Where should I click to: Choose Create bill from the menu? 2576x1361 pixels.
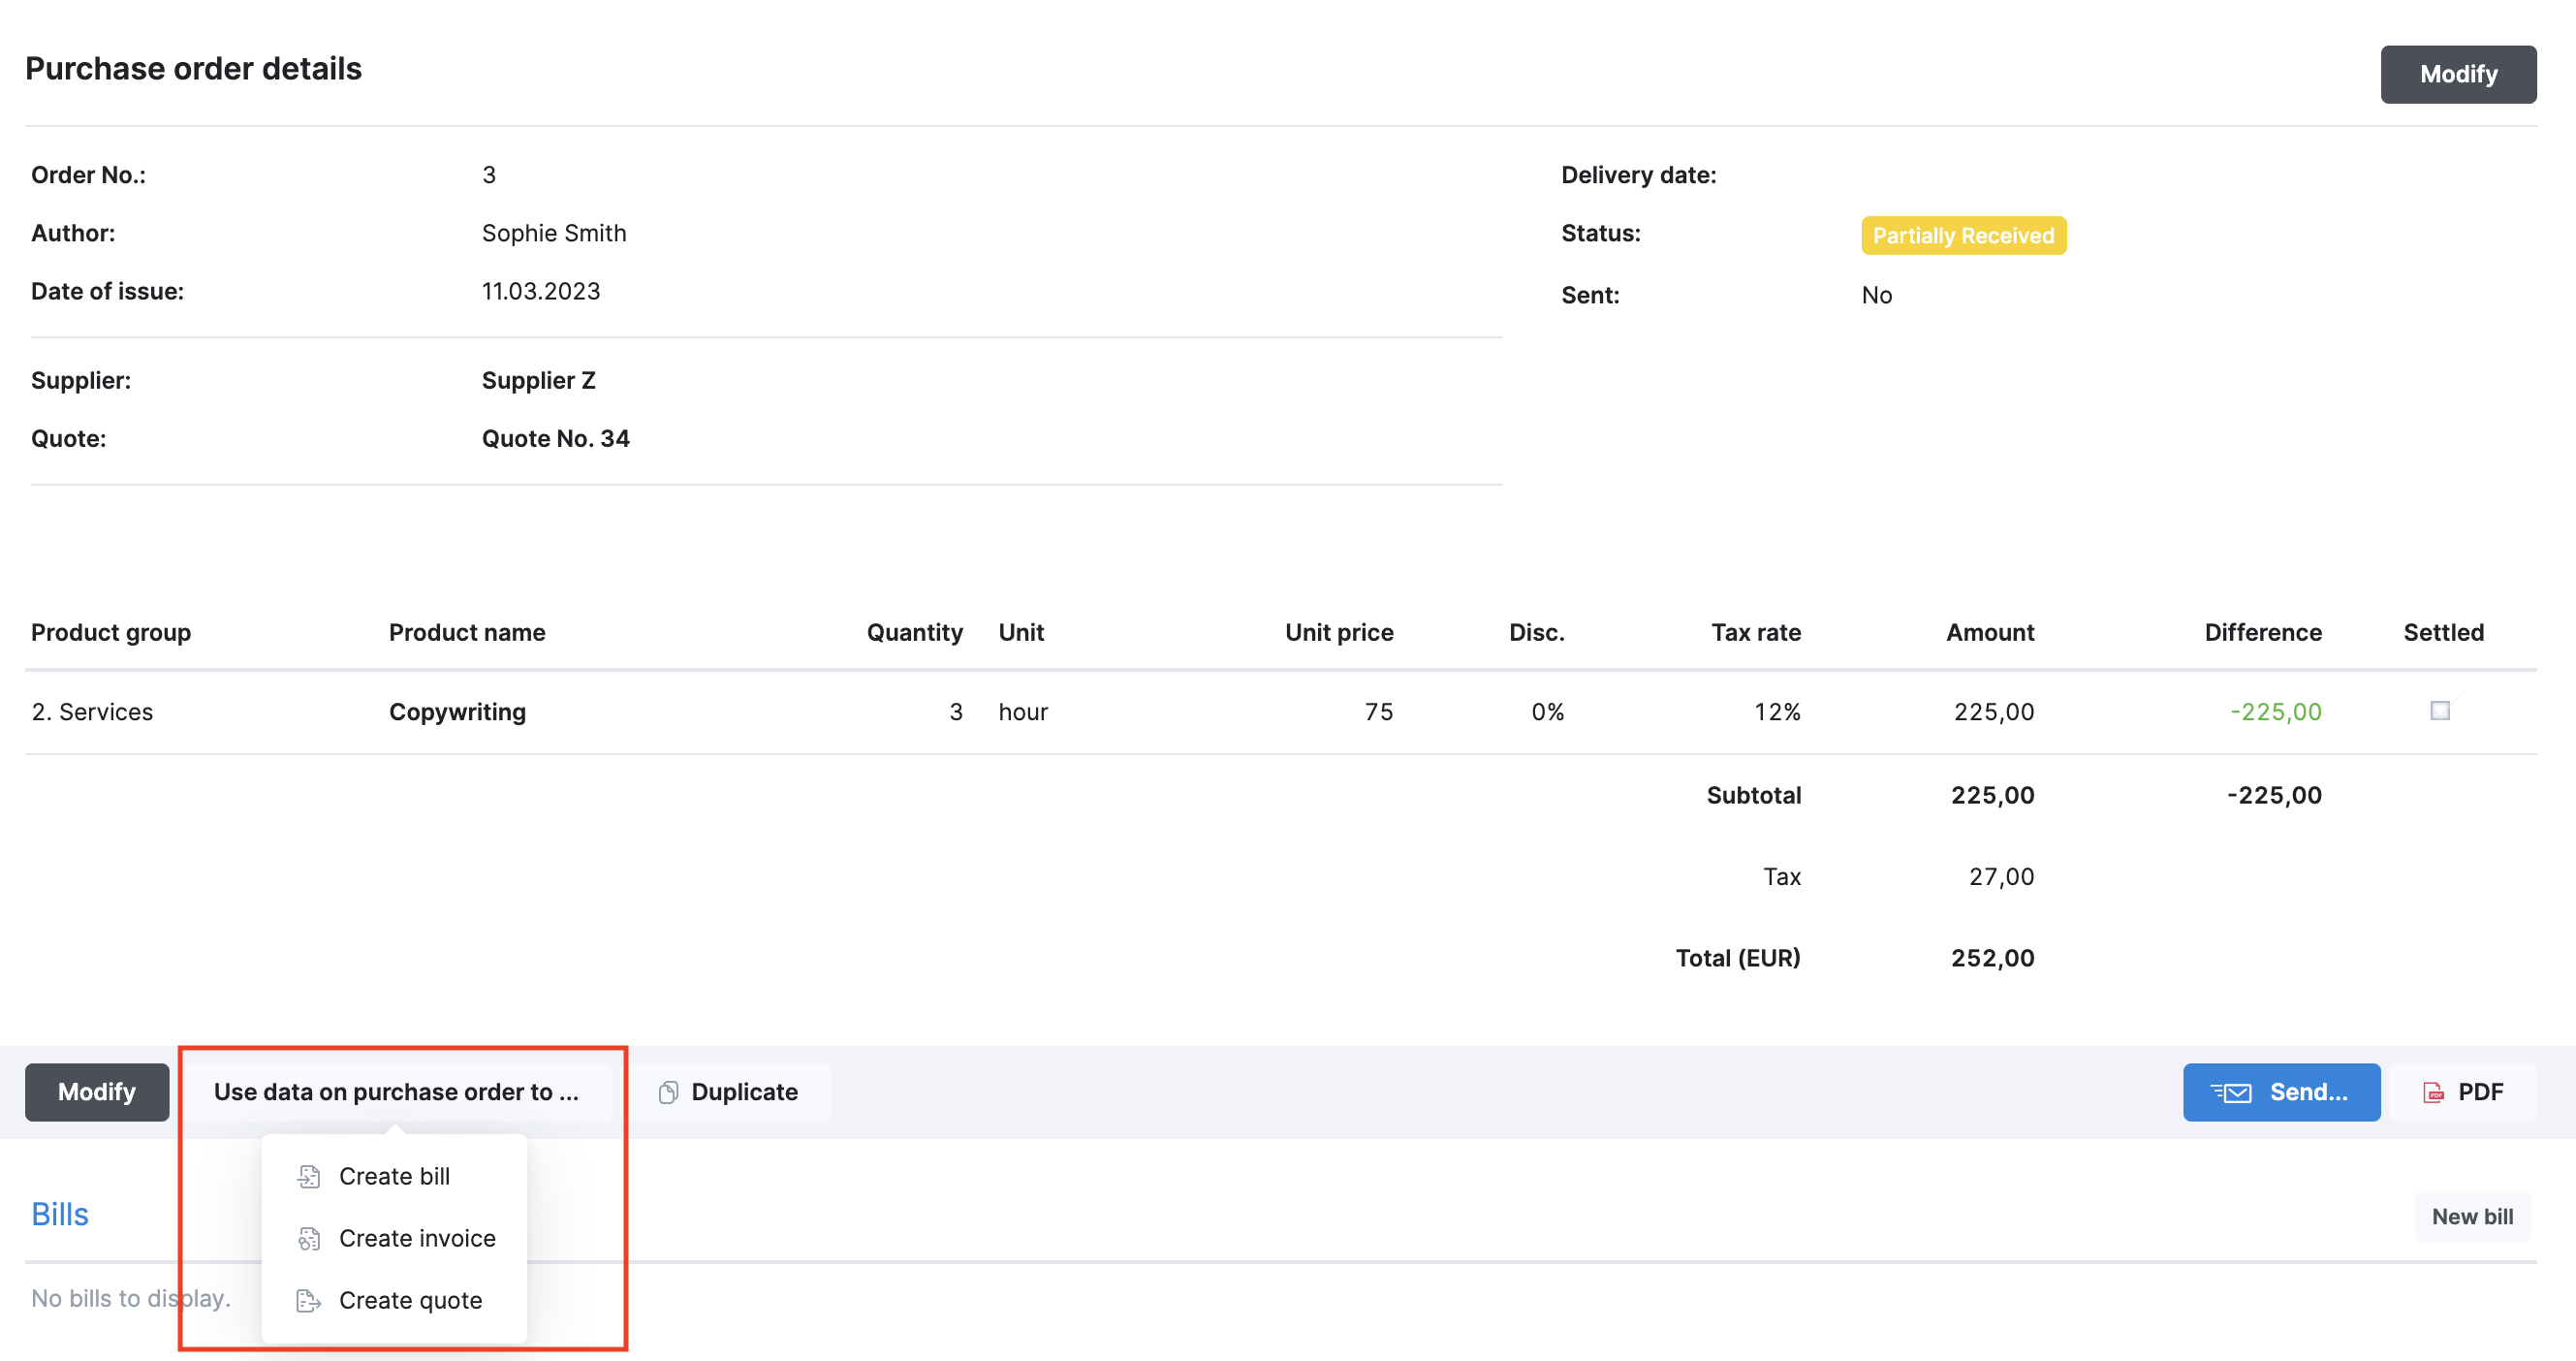394,1176
